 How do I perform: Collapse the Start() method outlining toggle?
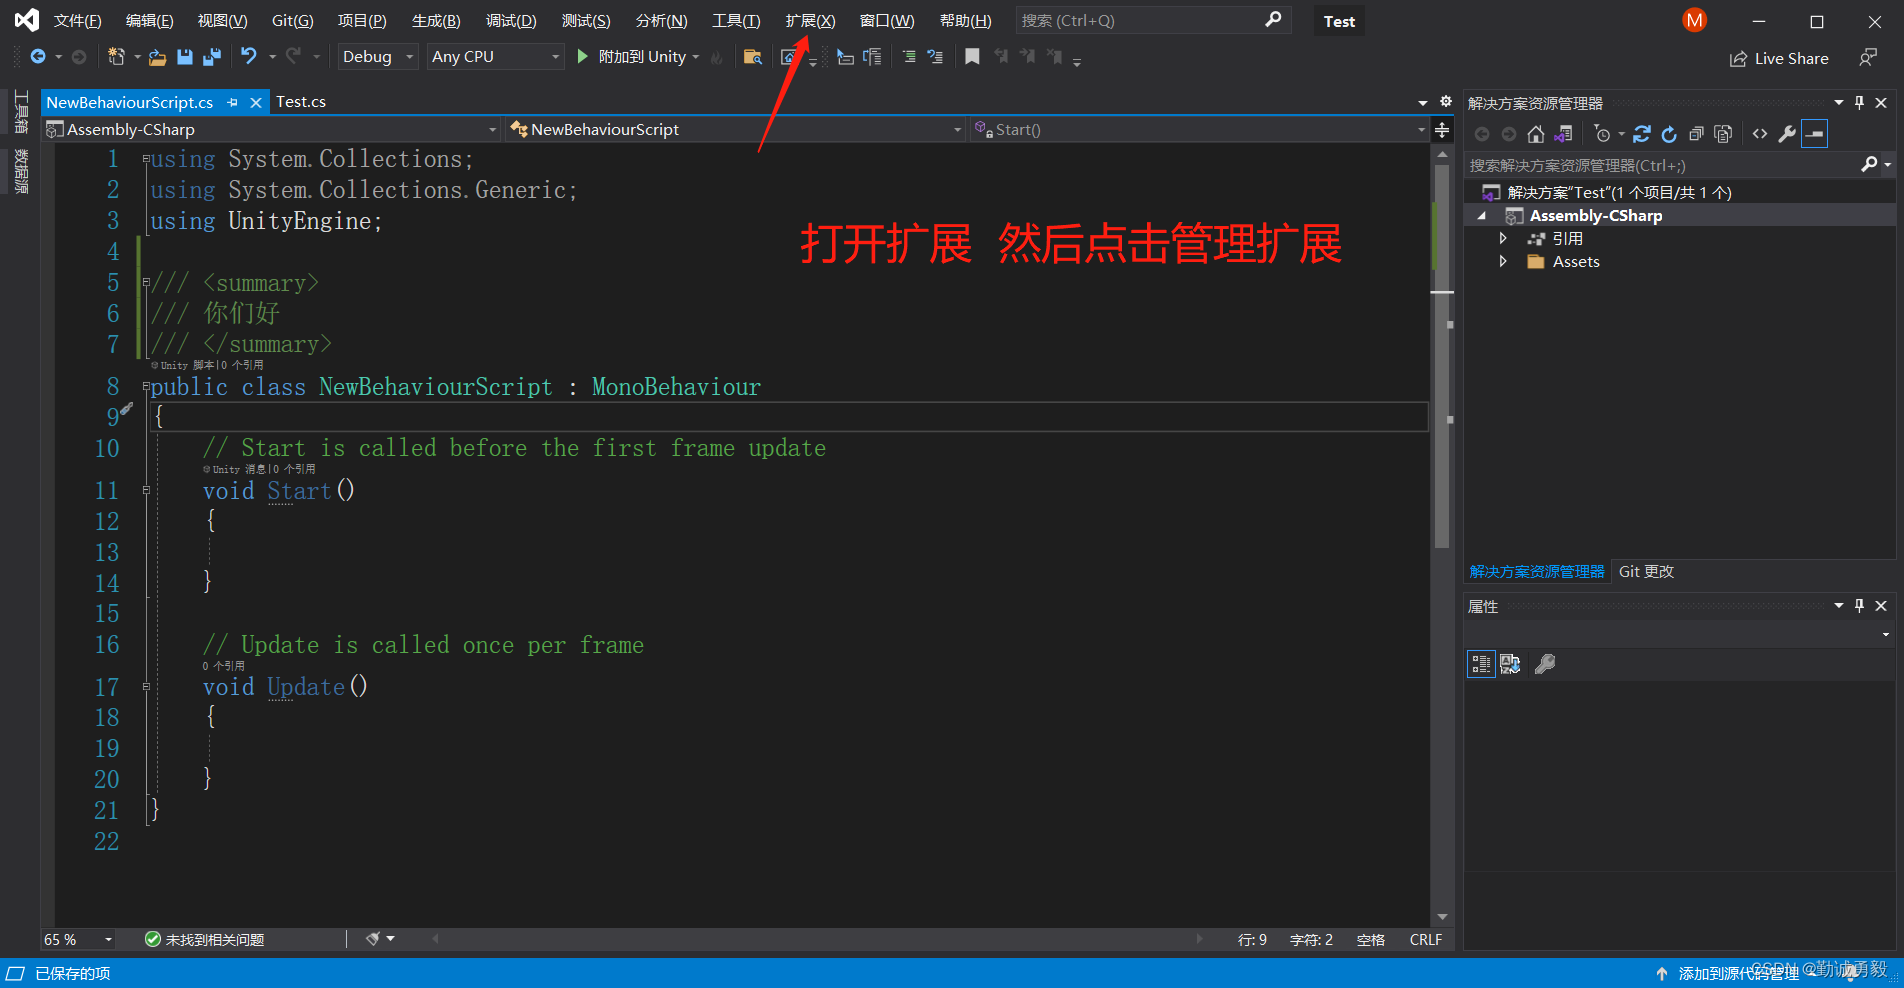click(x=146, y=490)
